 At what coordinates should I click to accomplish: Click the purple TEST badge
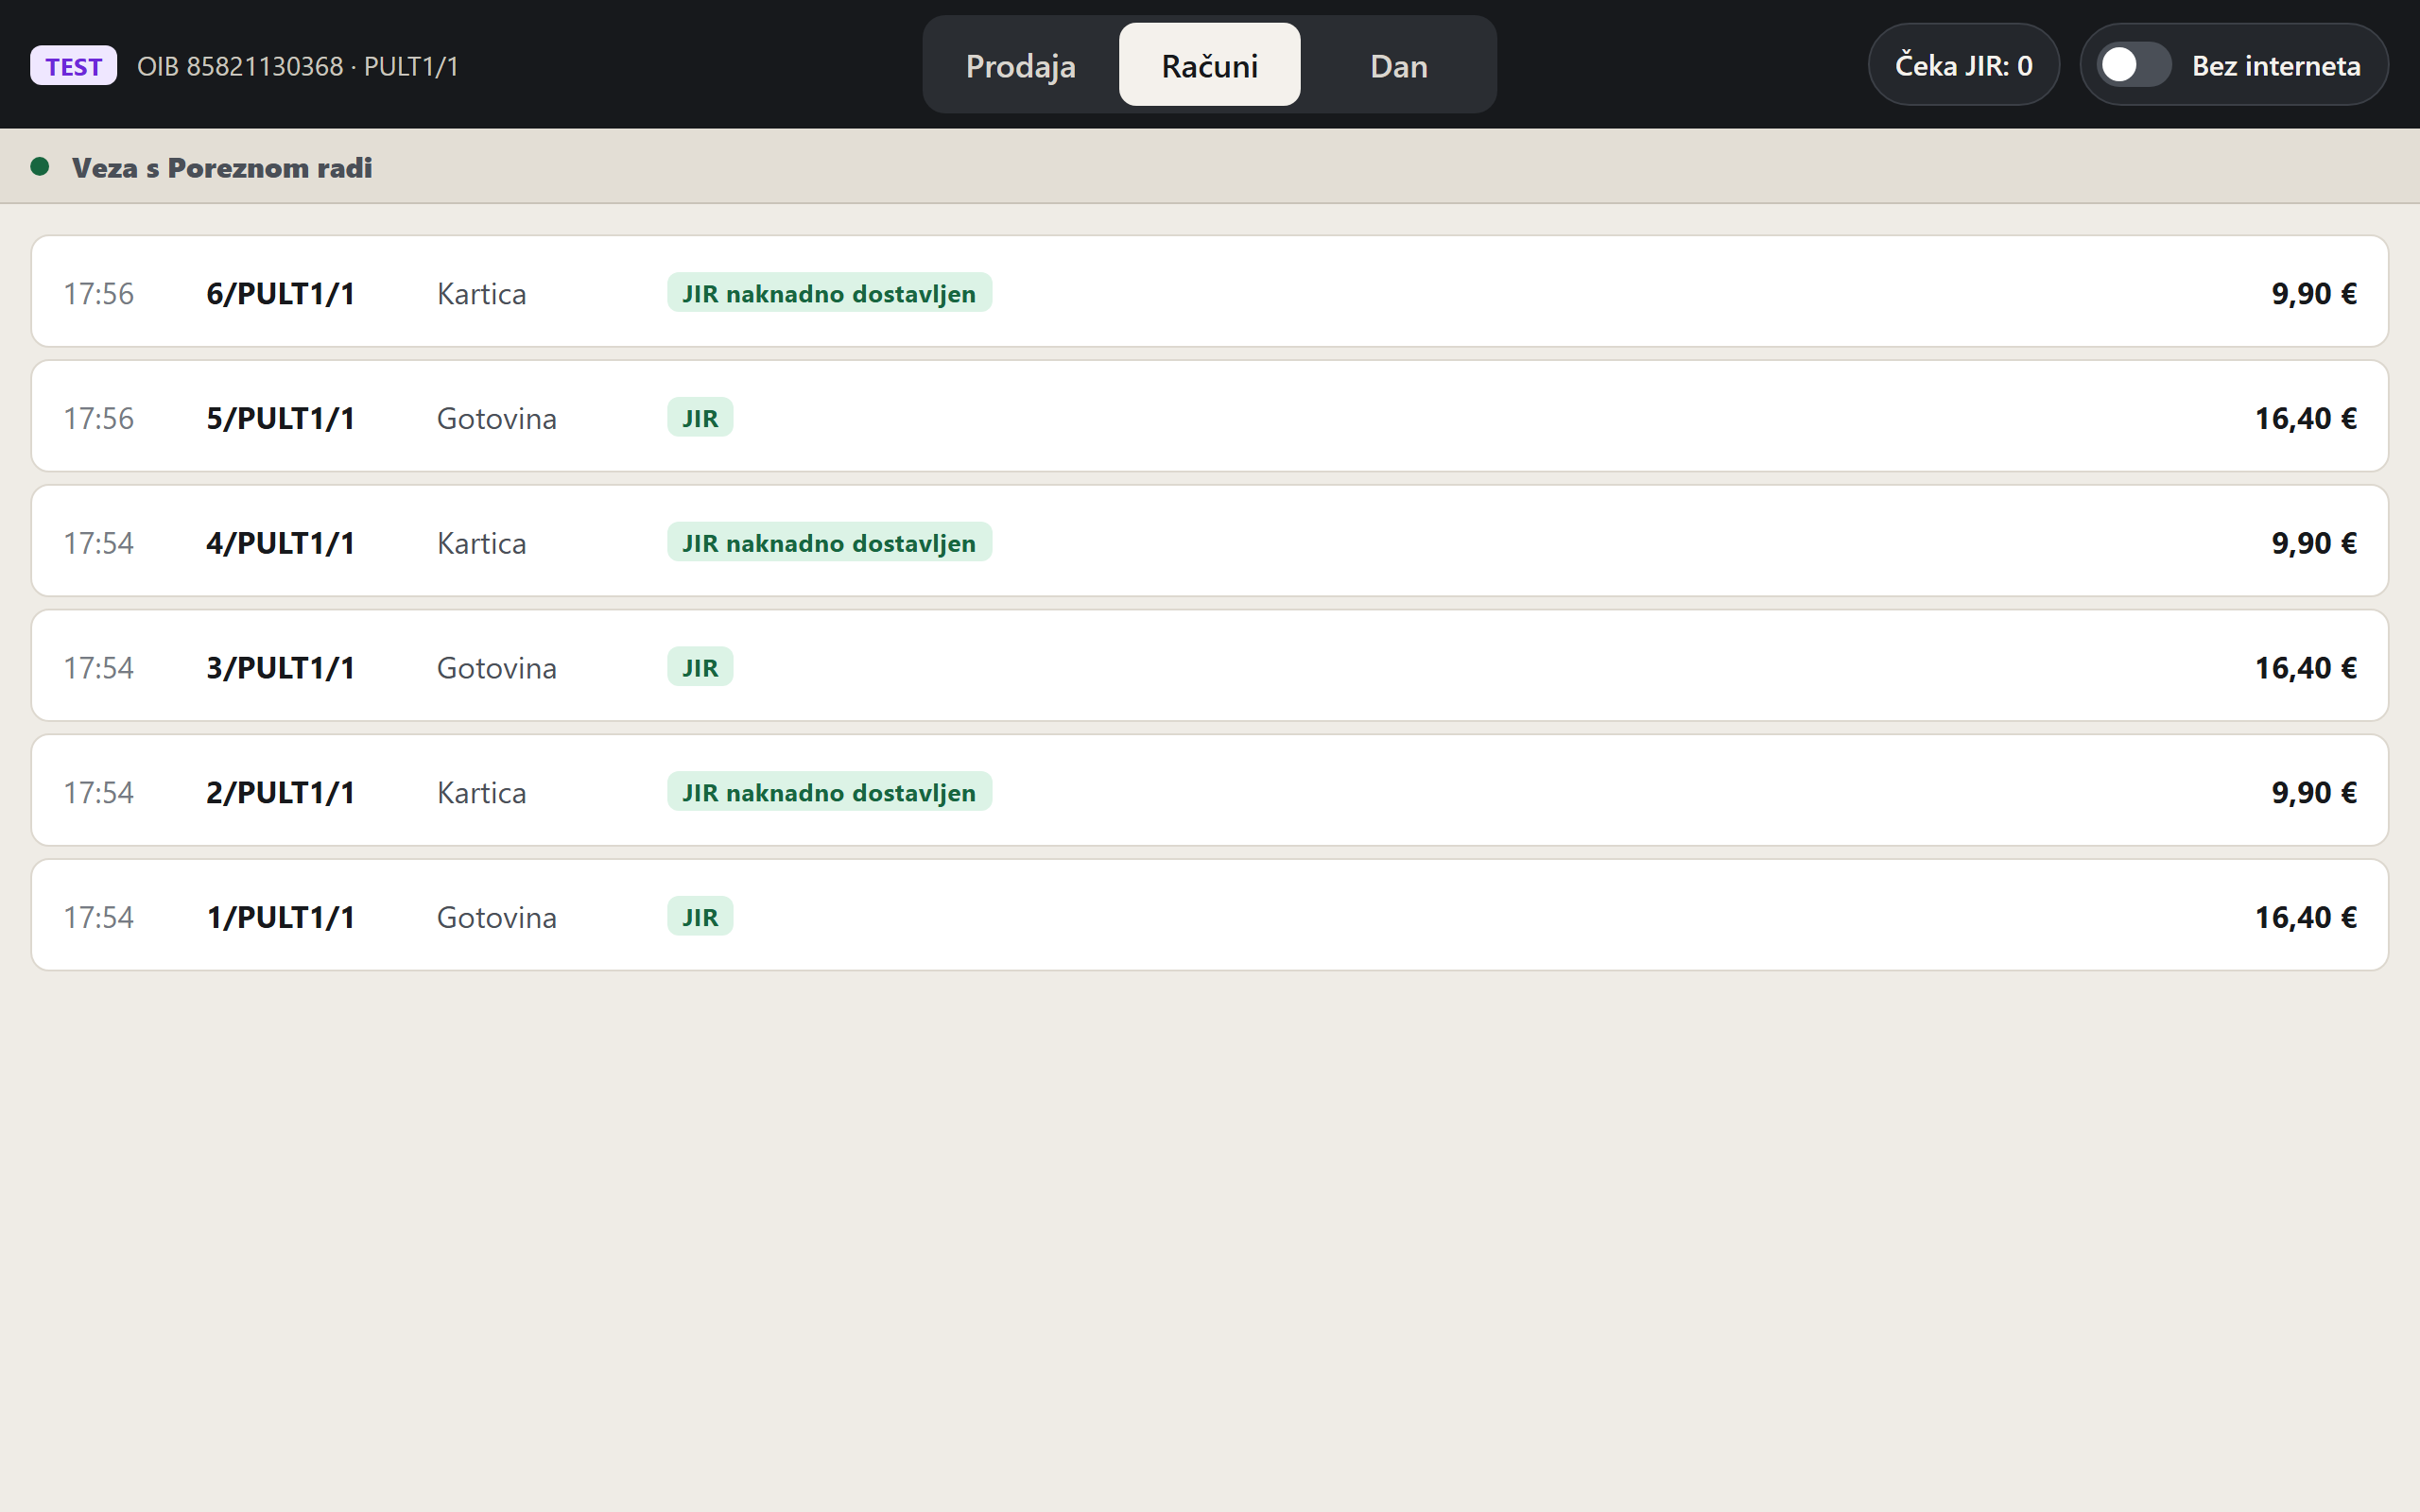coord(73,66)
